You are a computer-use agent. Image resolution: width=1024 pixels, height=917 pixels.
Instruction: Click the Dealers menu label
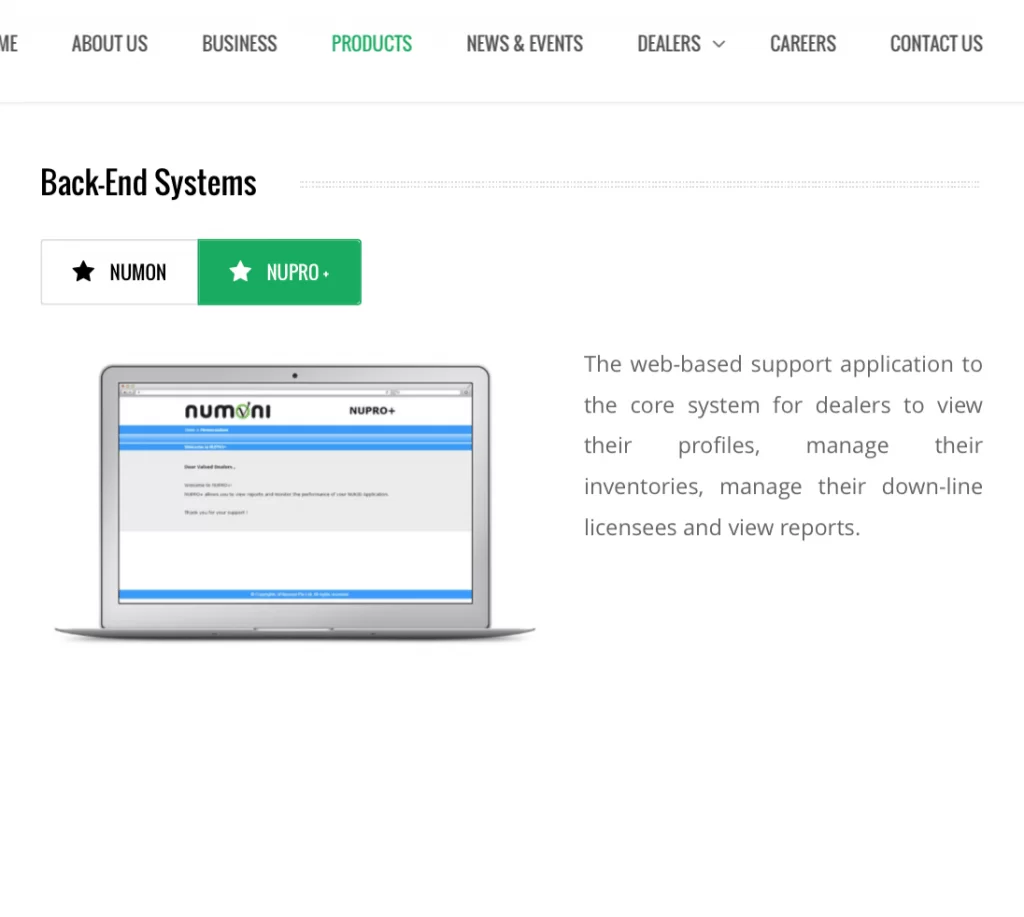pos(668,44)
